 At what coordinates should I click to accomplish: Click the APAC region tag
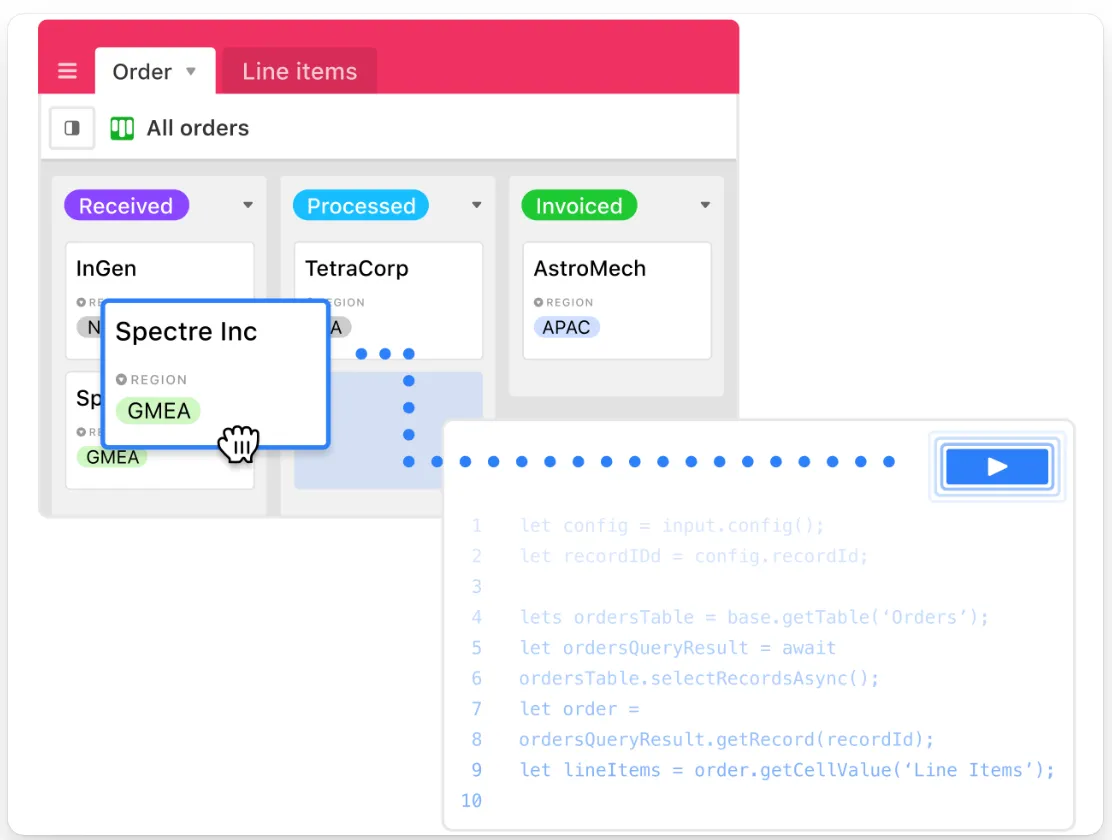pyautogui.click(x=567, y=327)
